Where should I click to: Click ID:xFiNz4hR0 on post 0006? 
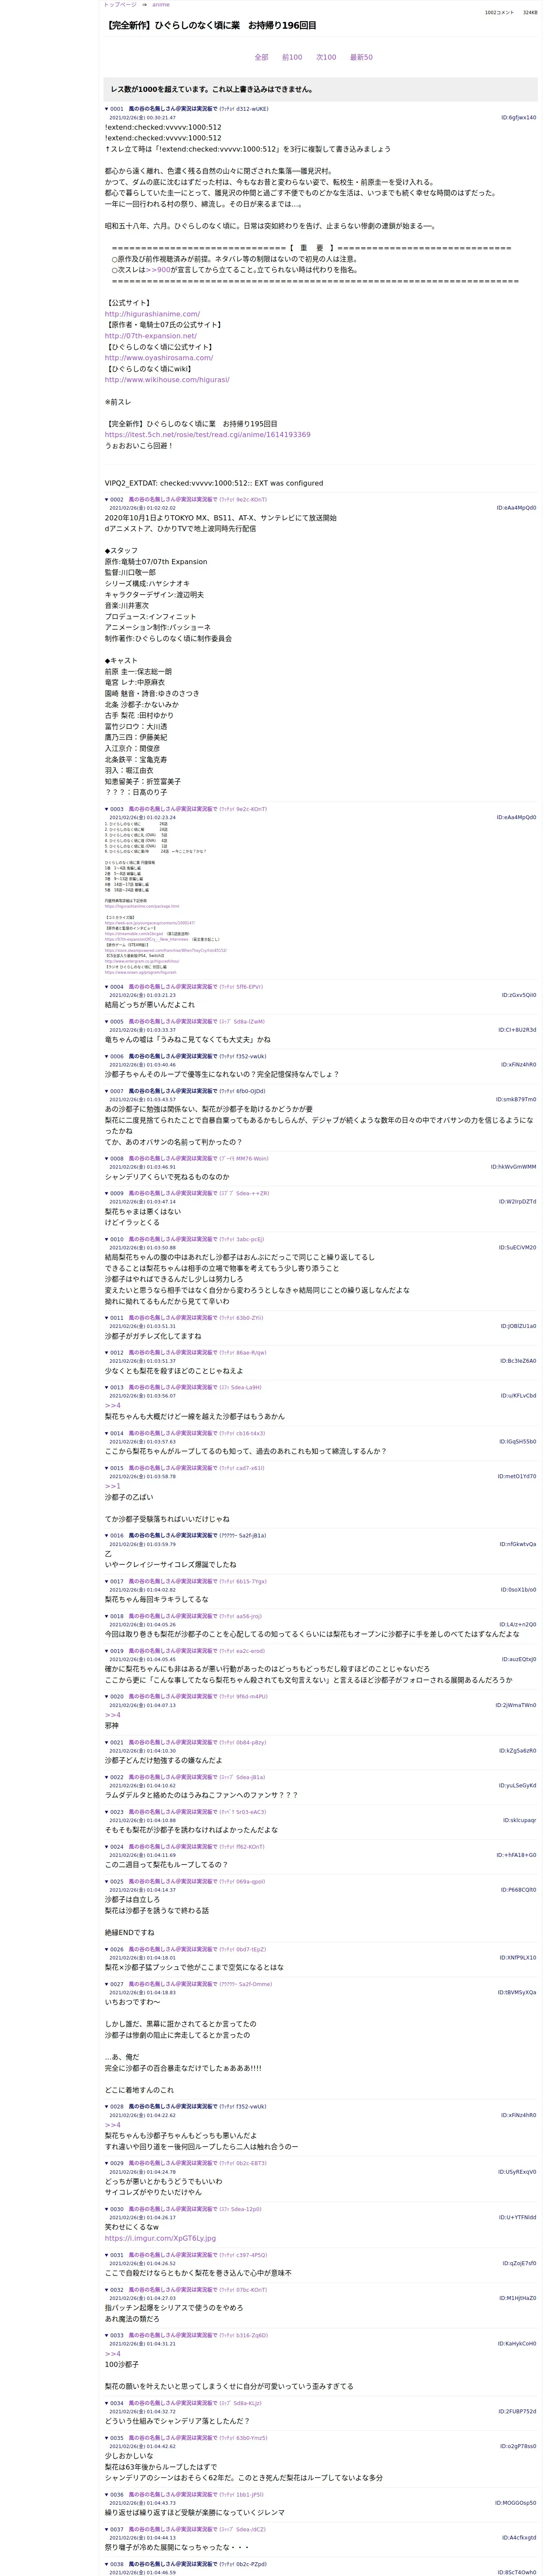pyautogui.click(x=518, y=1065)
